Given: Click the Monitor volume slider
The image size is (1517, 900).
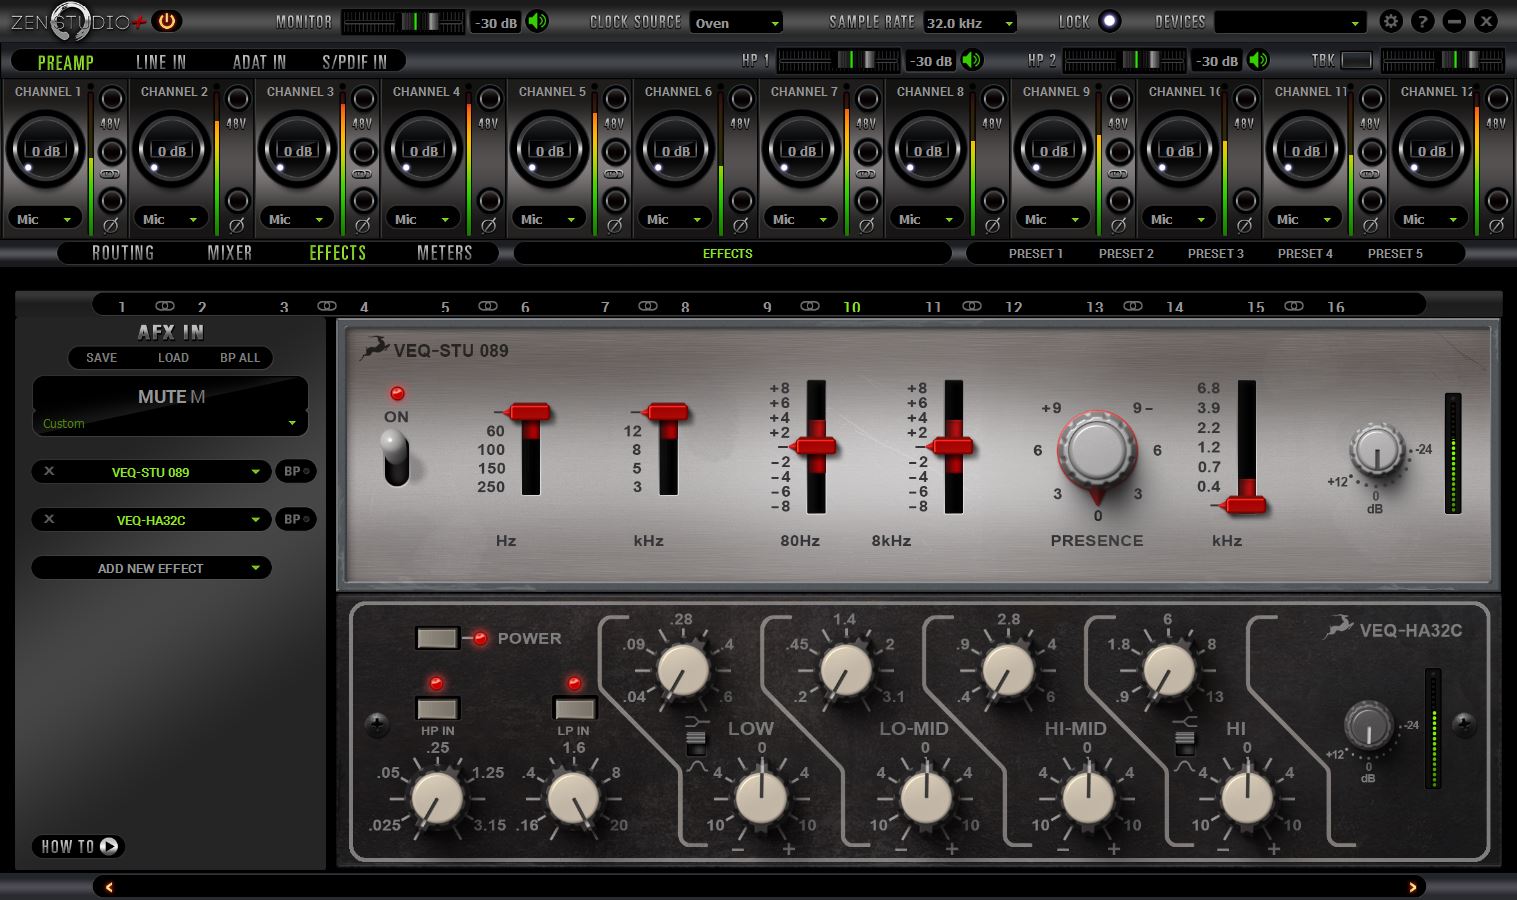Looking at the screenshot, I should 403,21.
